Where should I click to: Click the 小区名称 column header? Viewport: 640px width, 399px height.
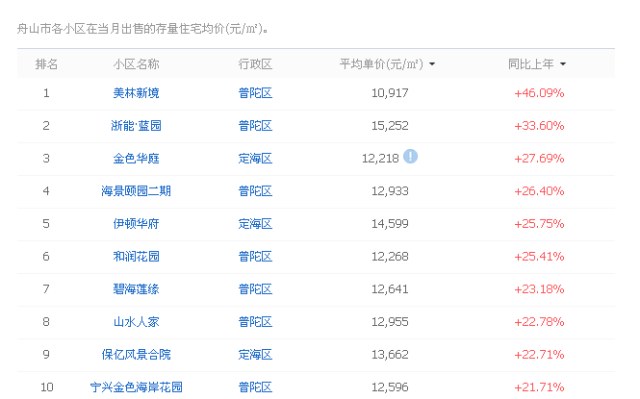tap(136, 64)
